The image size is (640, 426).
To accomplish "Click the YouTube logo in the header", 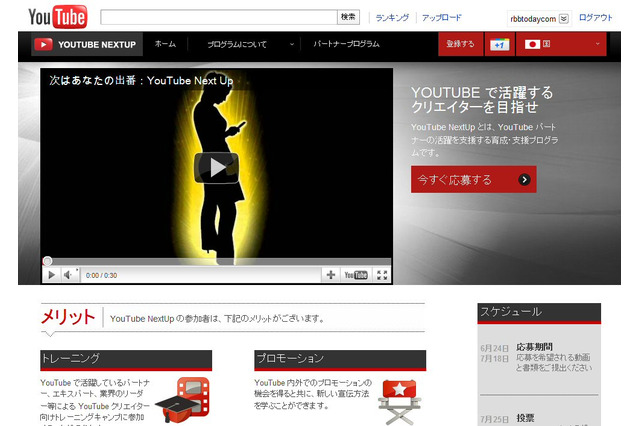I will pos(58,17).
